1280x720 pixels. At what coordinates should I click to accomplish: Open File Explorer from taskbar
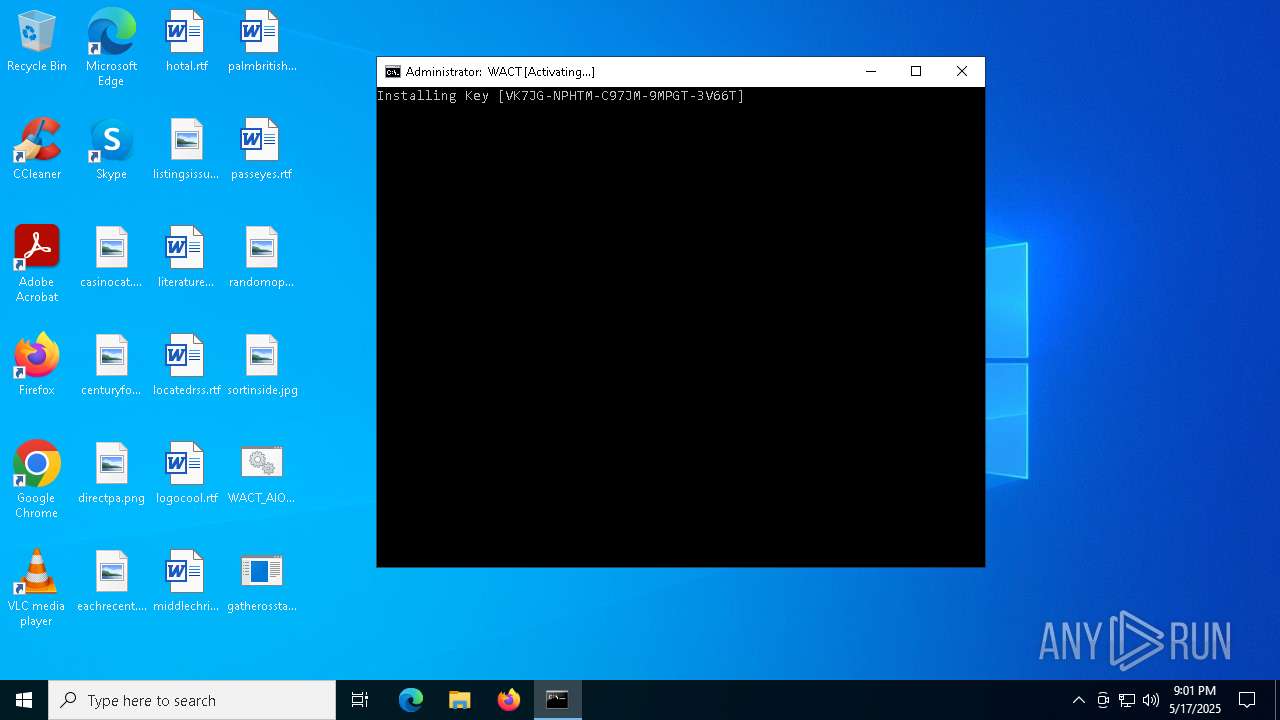[460, 700]
